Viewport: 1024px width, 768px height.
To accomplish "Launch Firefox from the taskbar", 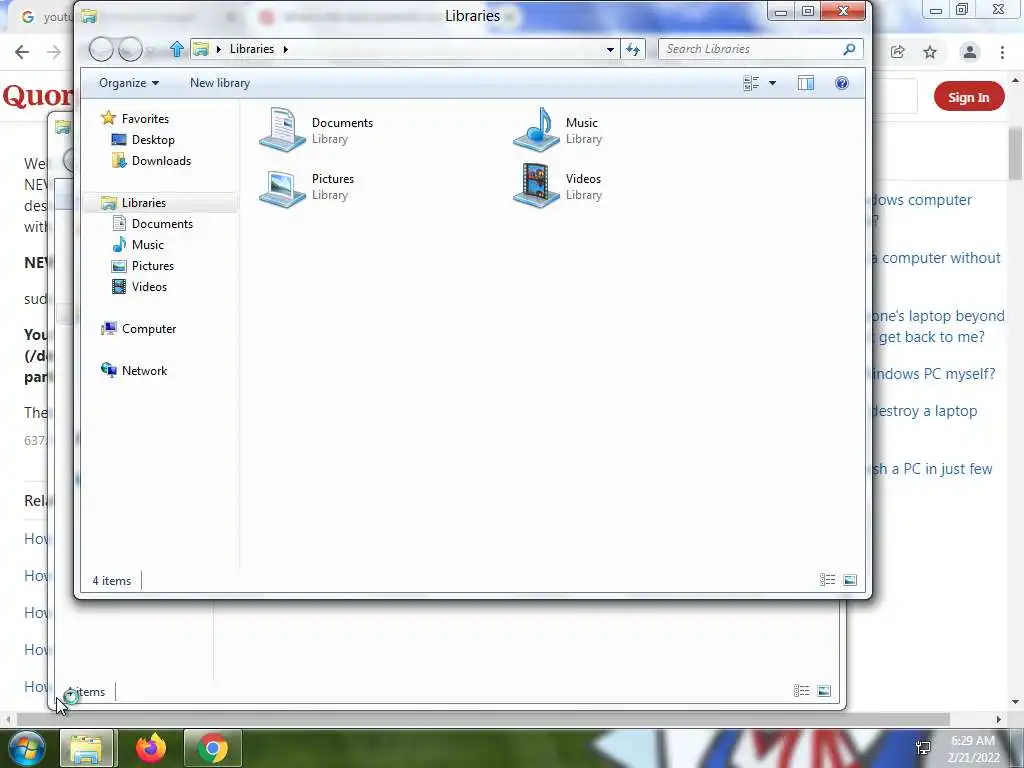I will [151, 748].
